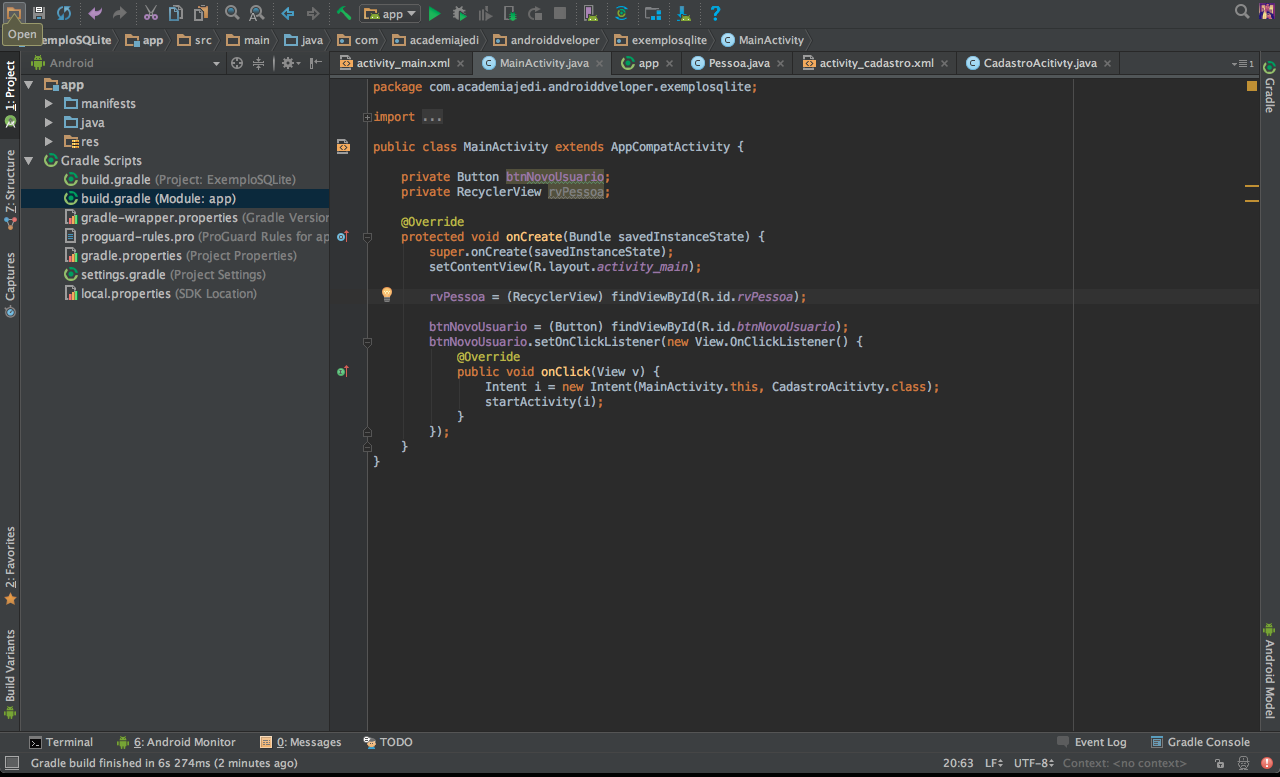Fold the onCreate method in gutter
Viewport: 1280px width, 777px height.
click(367, 237)
